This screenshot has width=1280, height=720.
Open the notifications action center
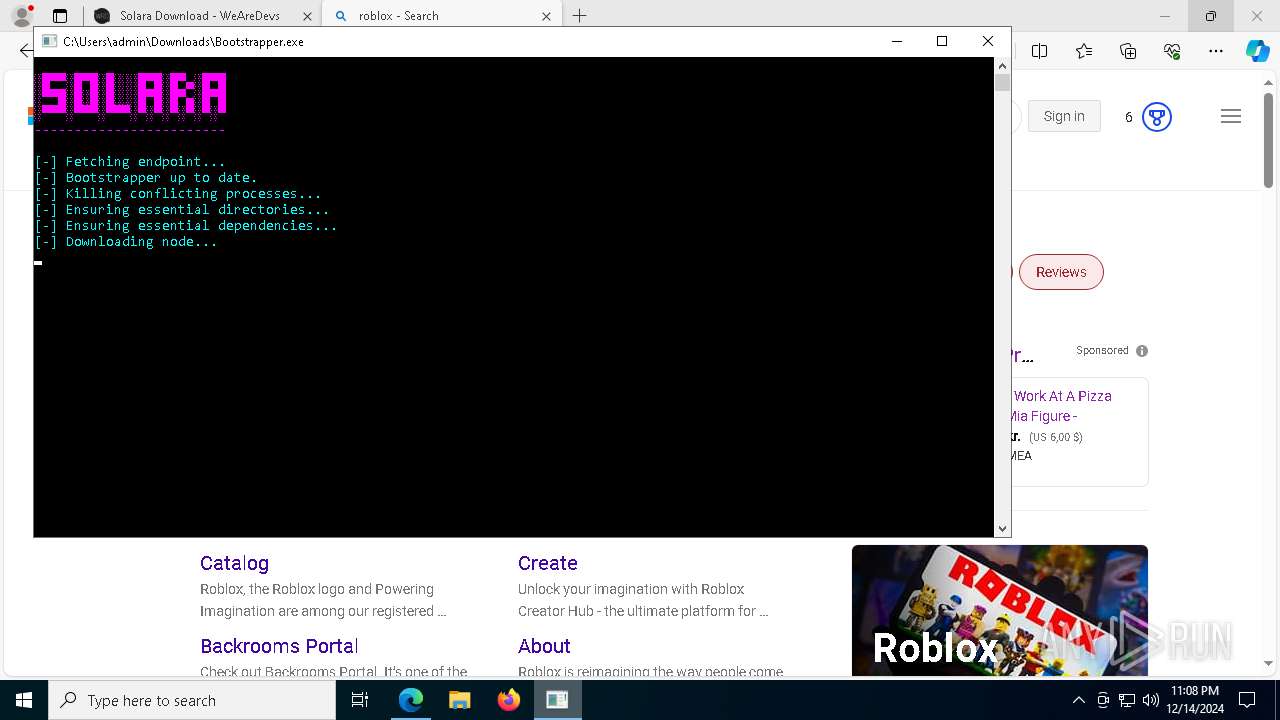pos(1247,700)
